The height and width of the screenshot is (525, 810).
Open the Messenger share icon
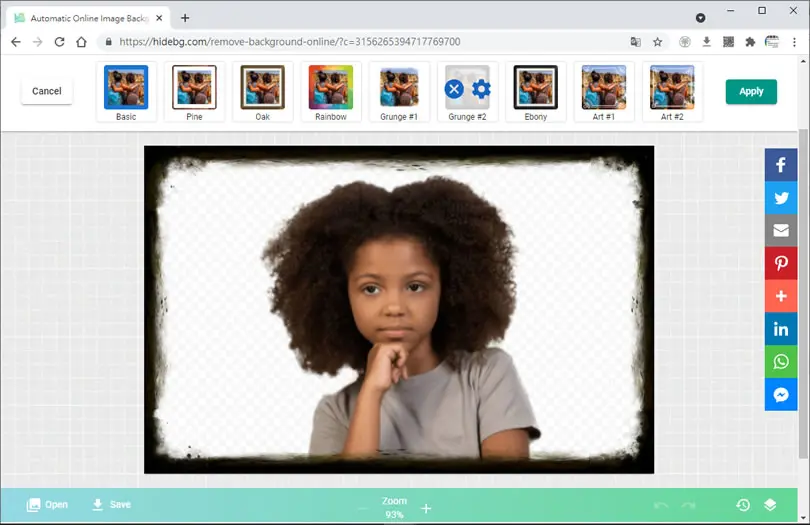pyautogui.click(x=781, y=395)
